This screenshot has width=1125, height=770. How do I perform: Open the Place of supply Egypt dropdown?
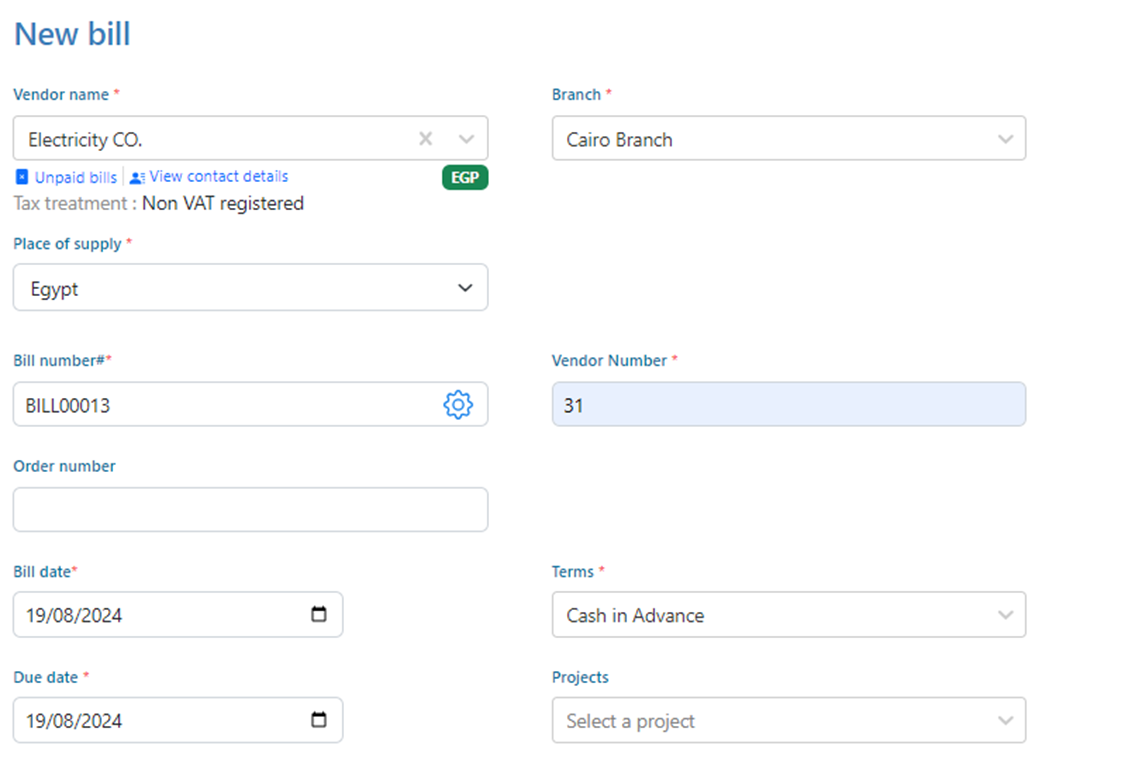pyautogui.click(x=250, y=288)
